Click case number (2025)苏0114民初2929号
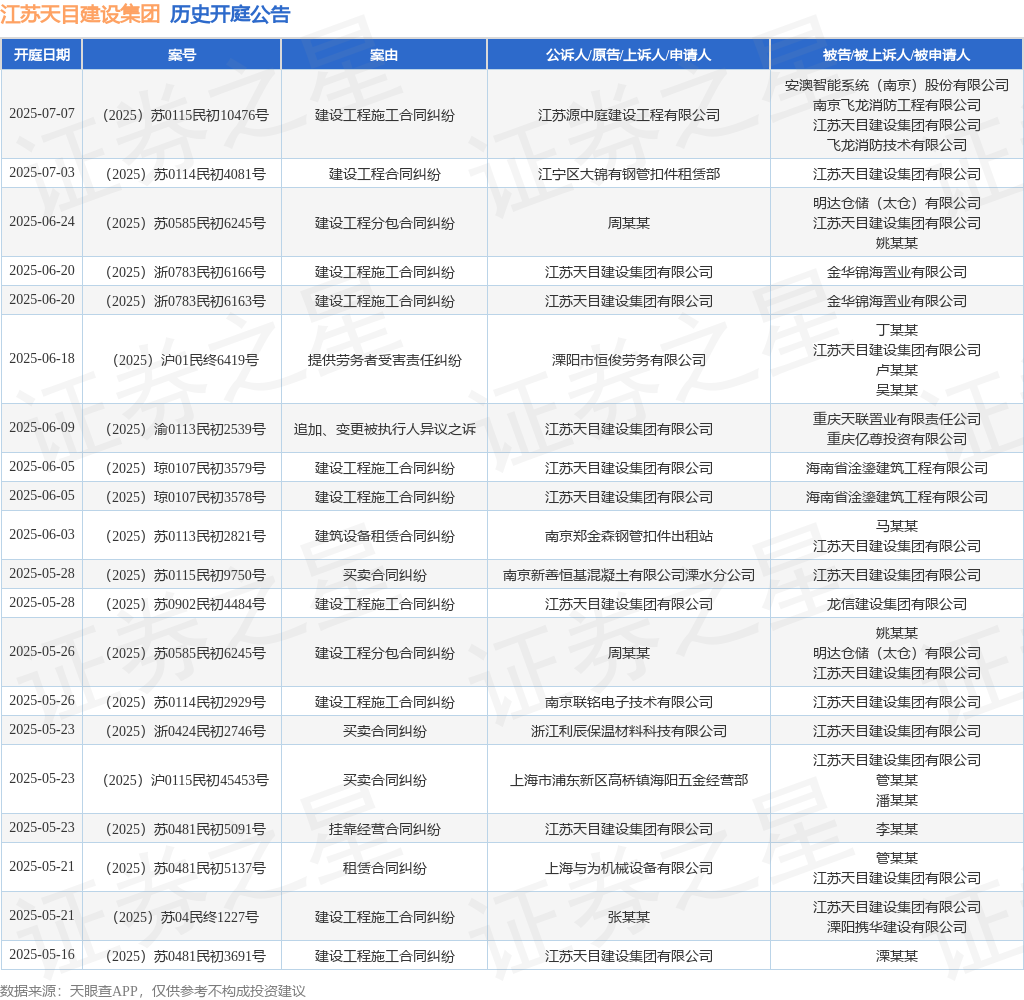Image resolution: width=1024 pixels, height=1000 pixels. click(x=185, y=702)
